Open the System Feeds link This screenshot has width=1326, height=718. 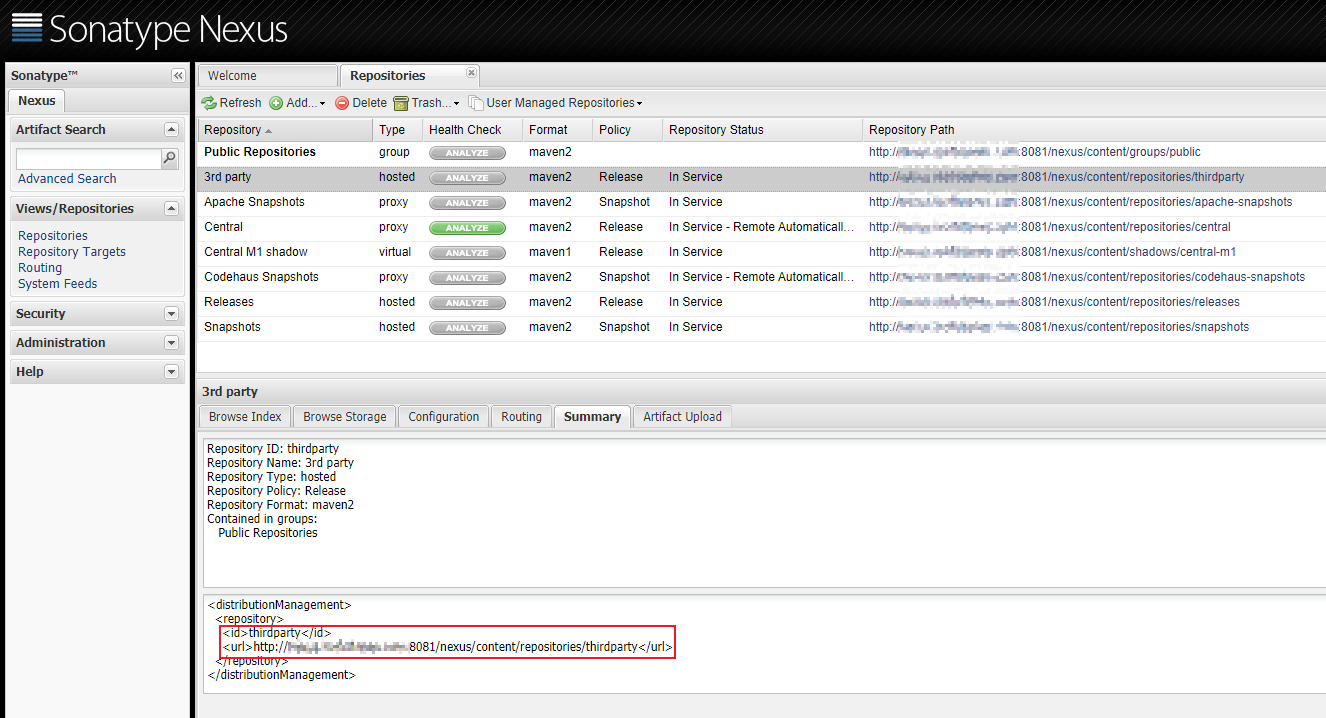click(58, 284)
